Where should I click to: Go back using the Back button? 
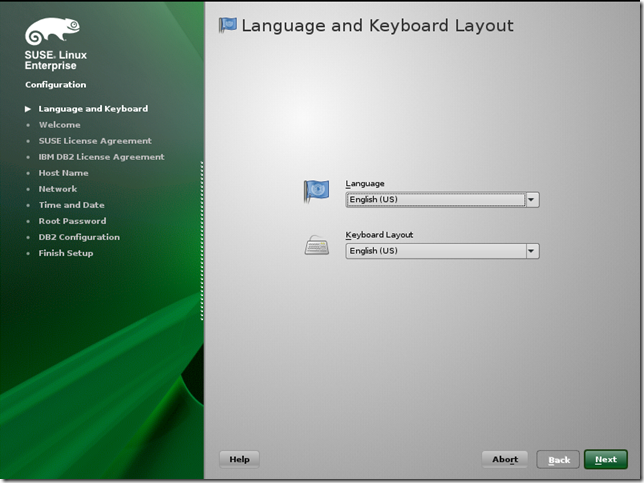pos(558,460)
